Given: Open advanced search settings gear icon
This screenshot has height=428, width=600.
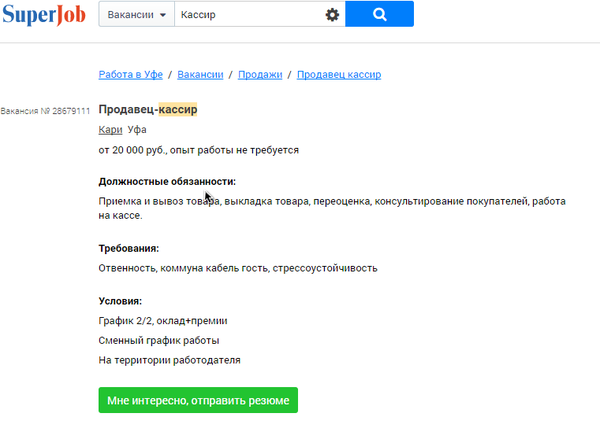Looking at the screenshot, I should tap(332, 15).
